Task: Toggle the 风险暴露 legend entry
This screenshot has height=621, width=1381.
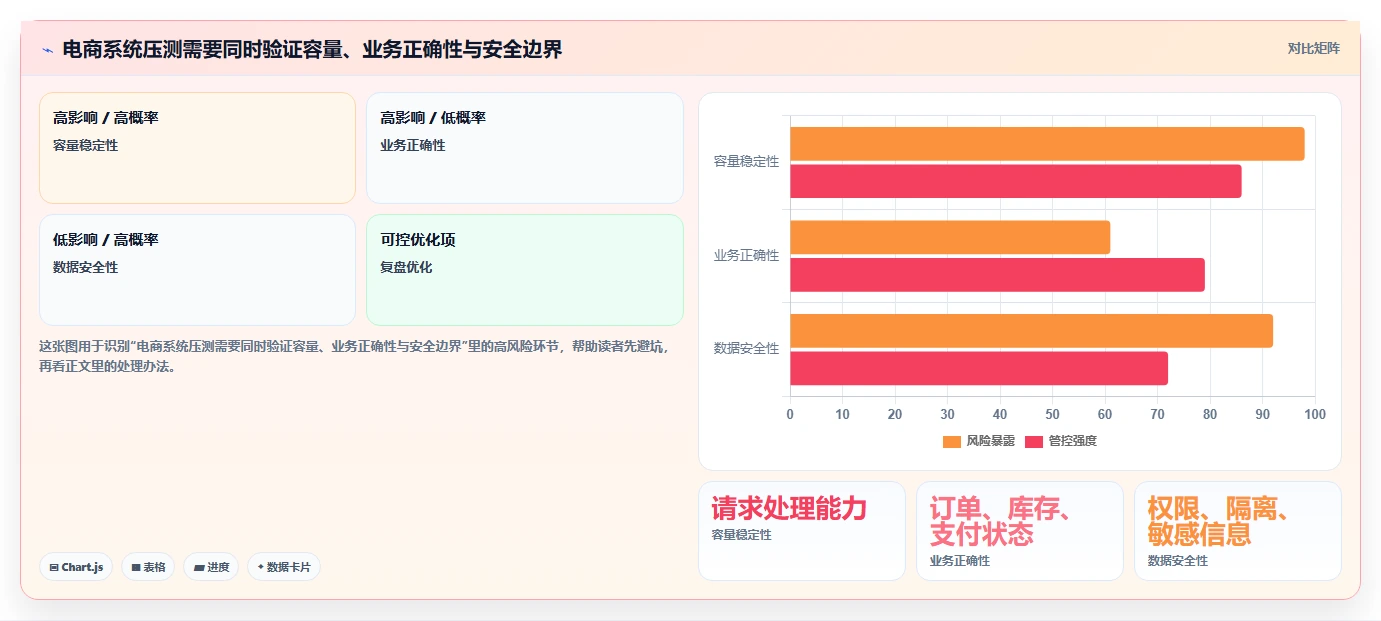Action: [x=979, y=441]
